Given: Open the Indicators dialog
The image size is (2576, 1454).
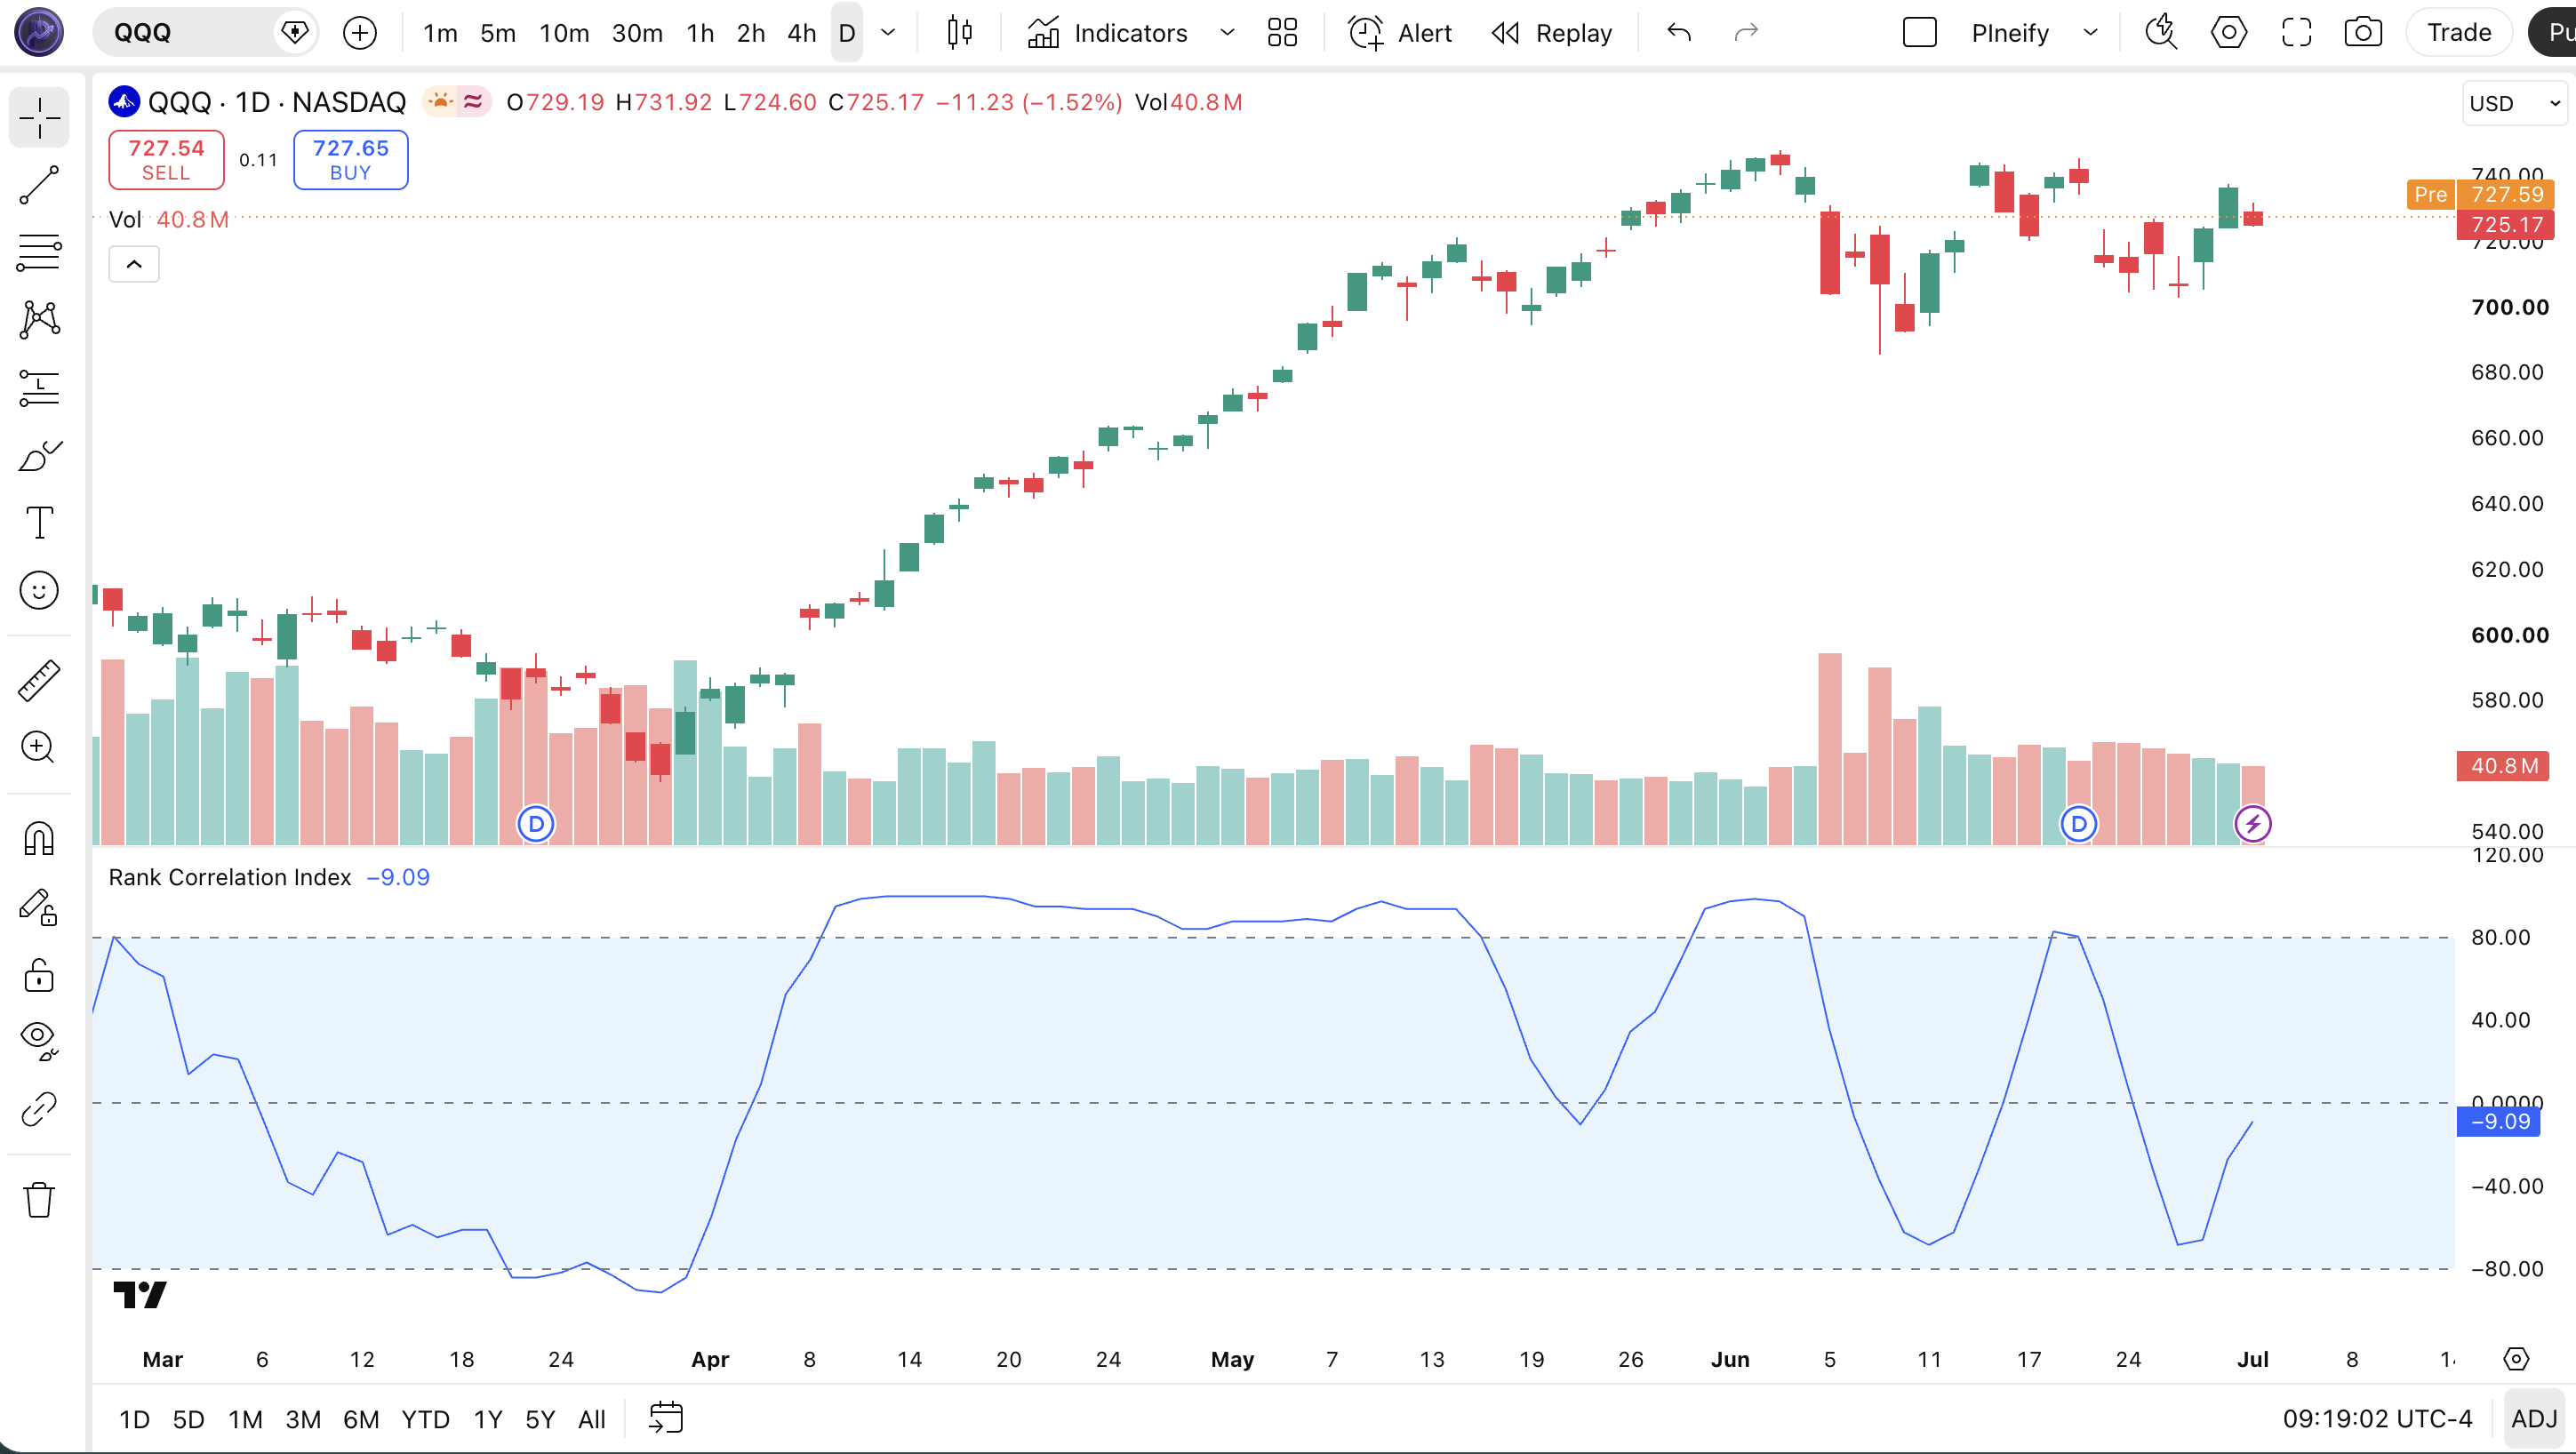Looking at the screenshot, I should click(1108, 32).
